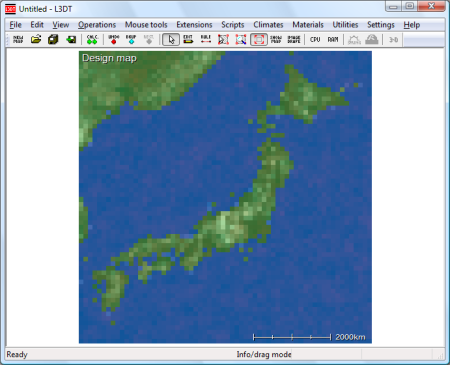Click the 2000km scale bar label

[x=350, y=337]
